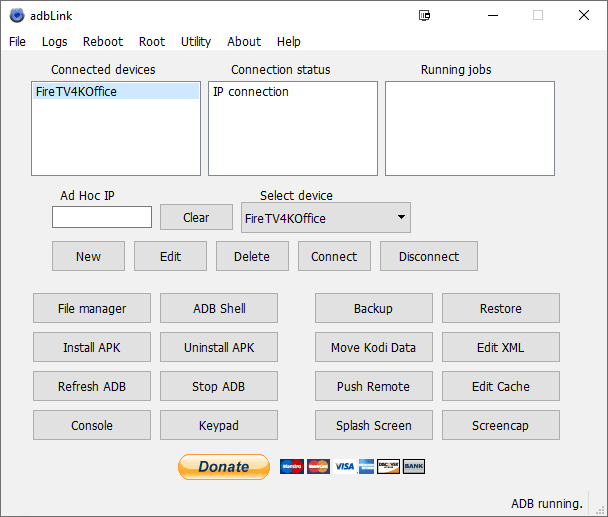This screenshot has height=517, width=608.
Task: Click the Bank payment icon
Action: click(414, 466)
